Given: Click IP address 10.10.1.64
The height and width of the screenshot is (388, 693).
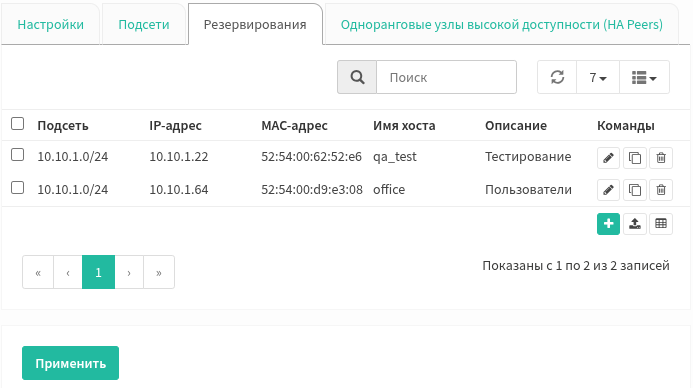Looking at the screenshot, I should point(179,190).
